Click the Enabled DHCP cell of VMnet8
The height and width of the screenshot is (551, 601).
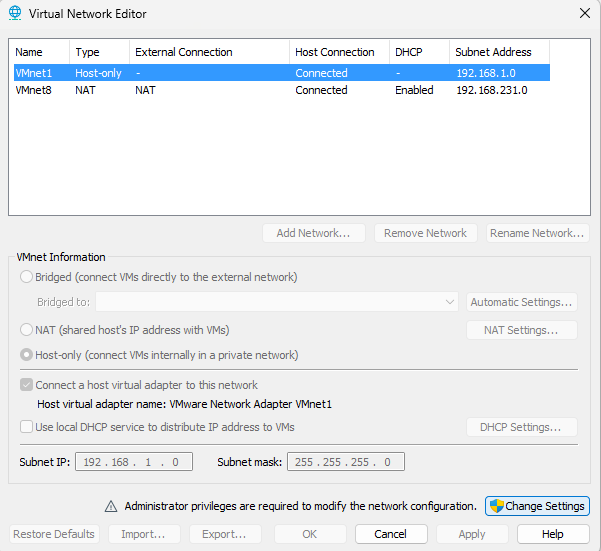414,90
